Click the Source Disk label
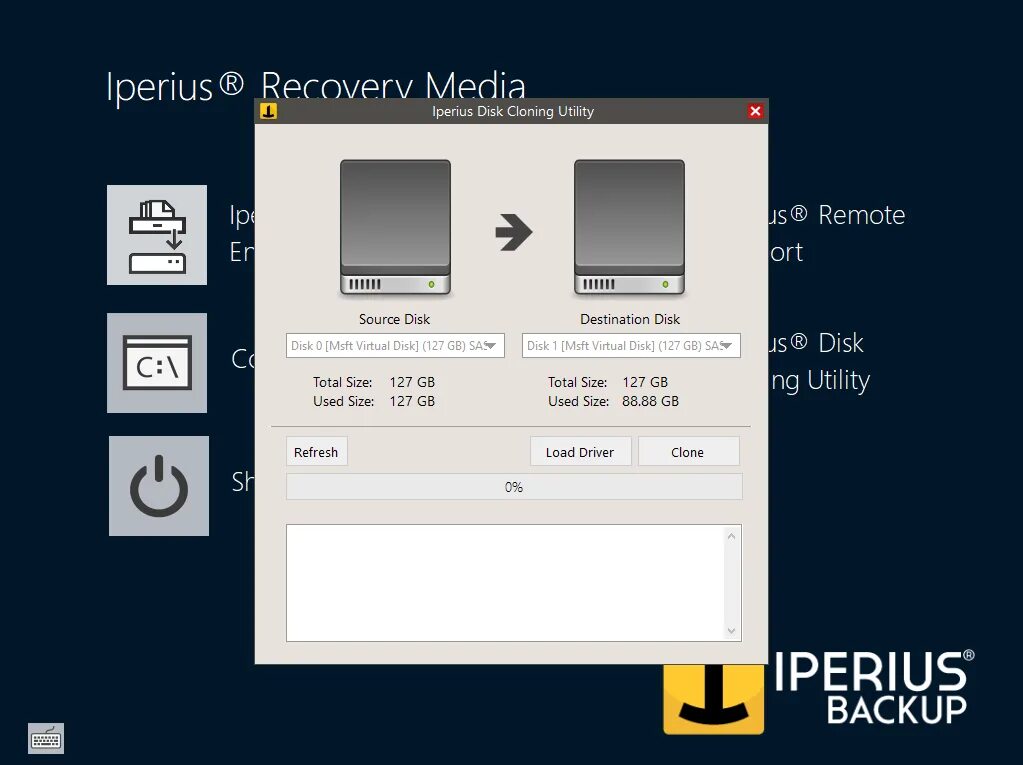The image size is (1023, 765). pos(395,319)
